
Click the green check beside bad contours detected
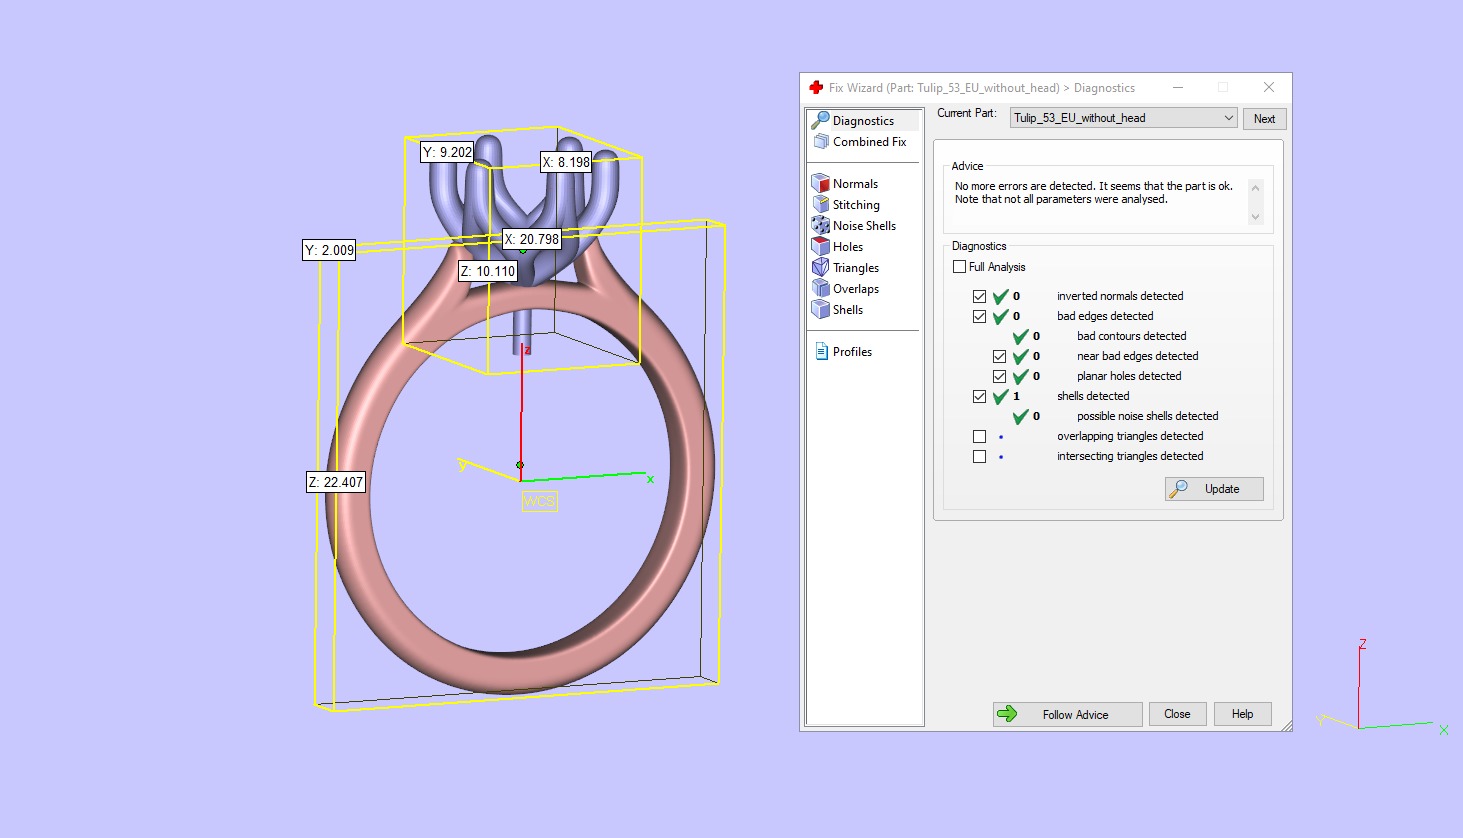coord(1020,336)
